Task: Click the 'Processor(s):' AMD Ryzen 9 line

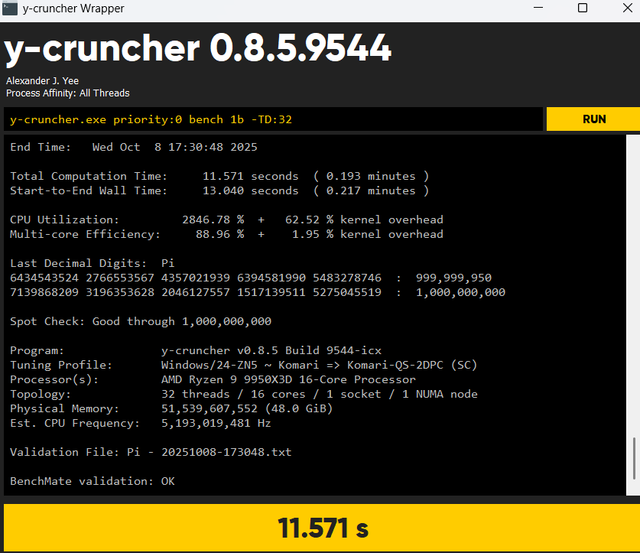Action: point(213,380)
